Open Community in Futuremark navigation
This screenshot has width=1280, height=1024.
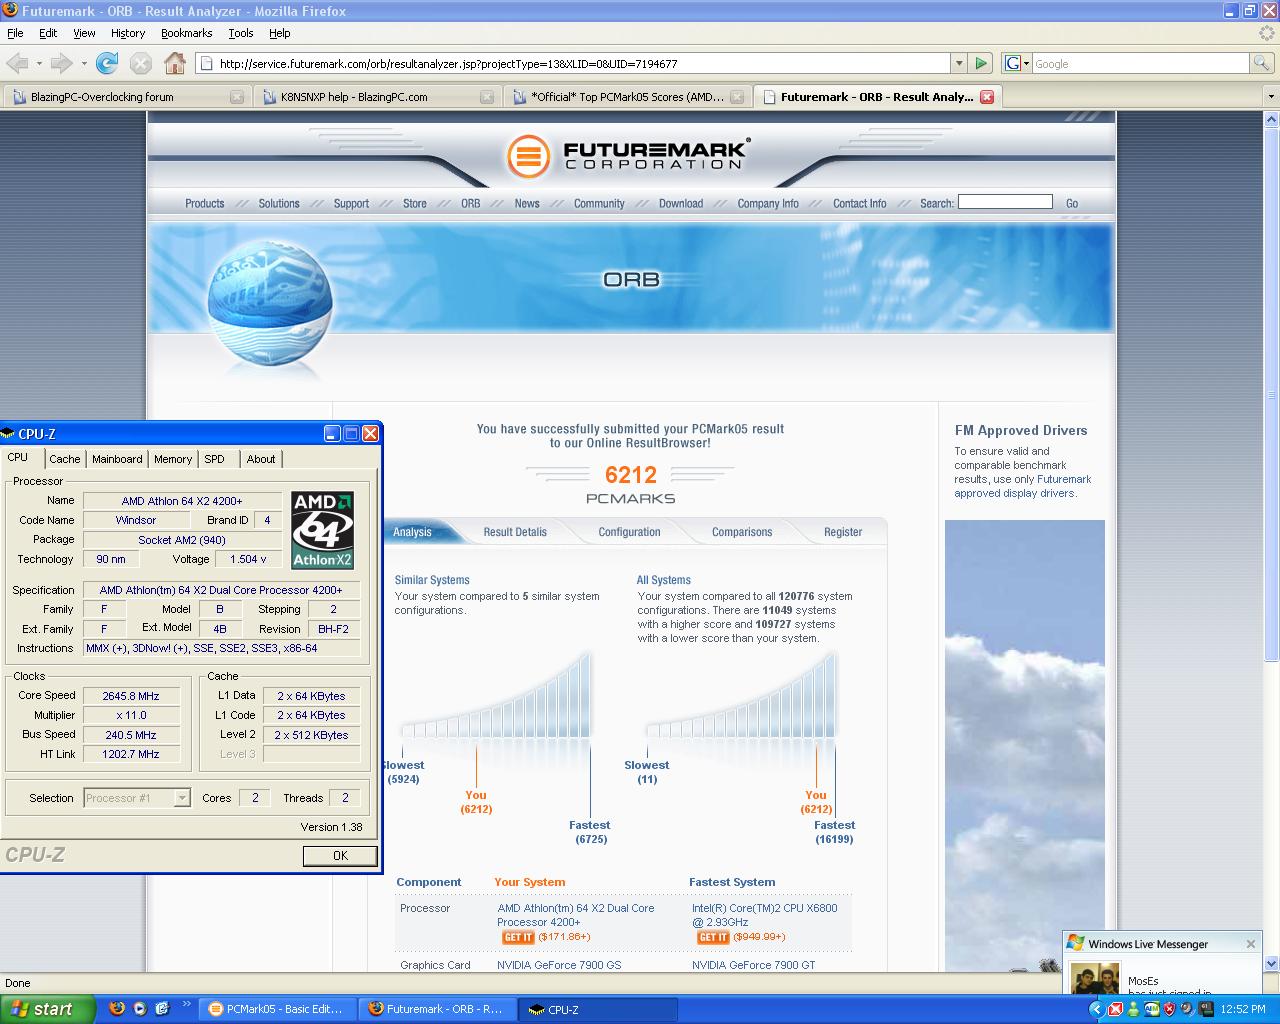(599, 203)
